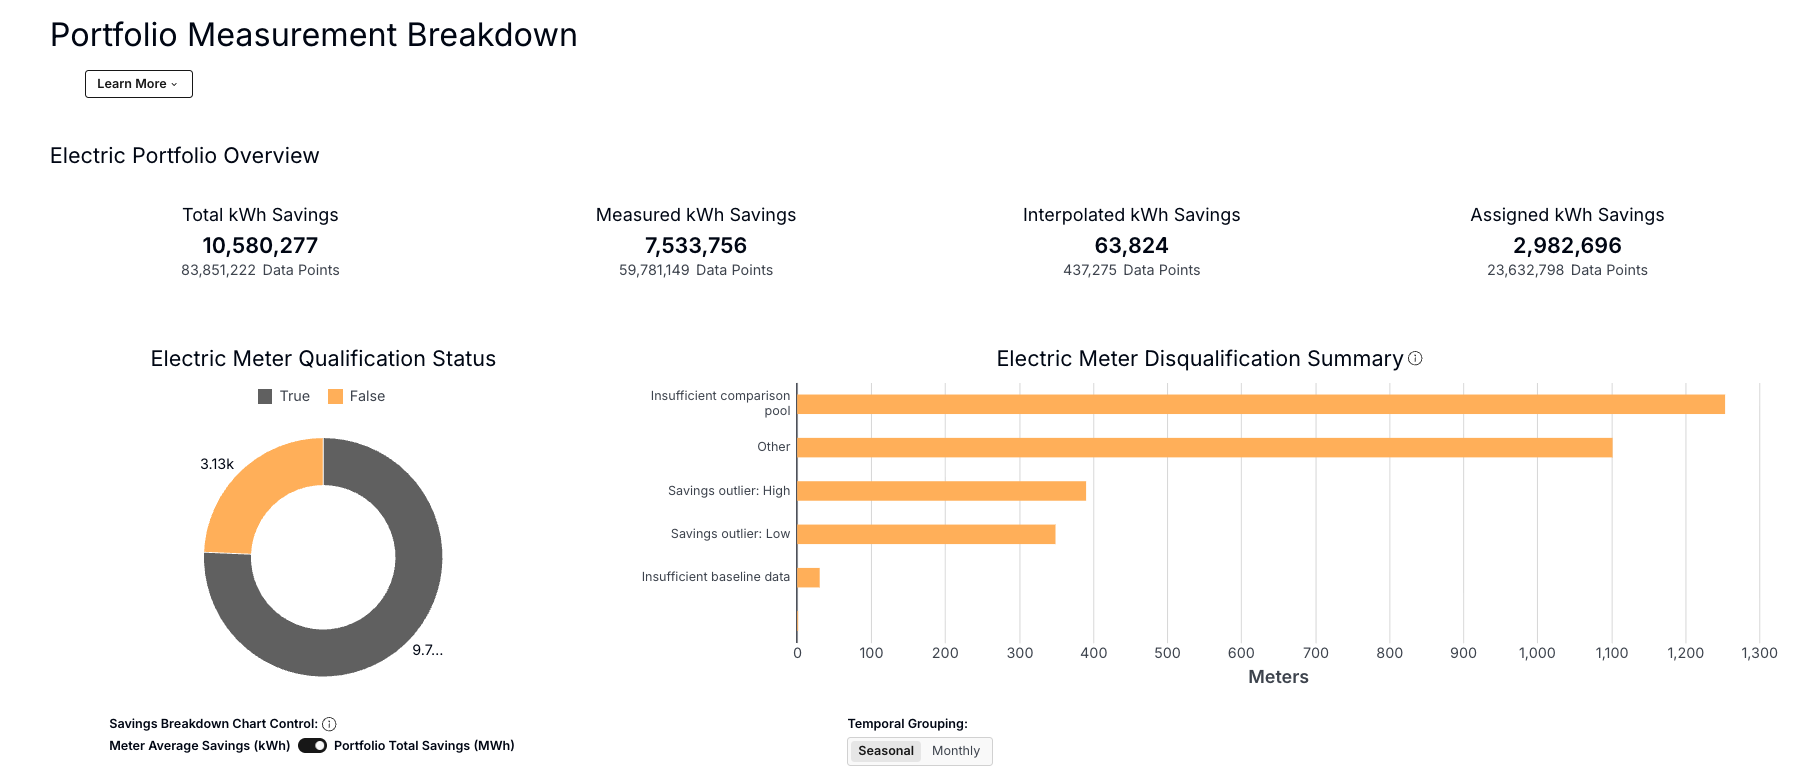This screenshot has height=781, width=1807.
Task: Select the Seasonal temporal grouping
Action: tap(885, 751)
